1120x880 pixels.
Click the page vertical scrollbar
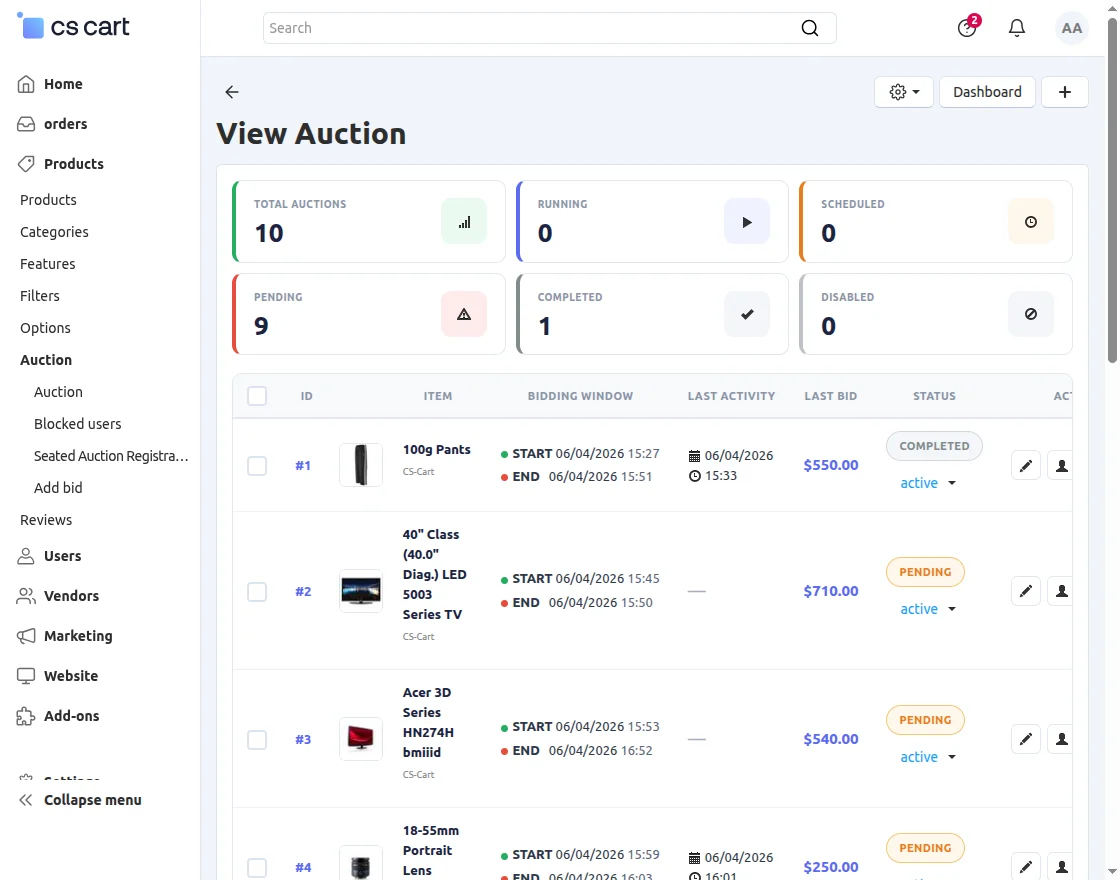click(1112, 191)
